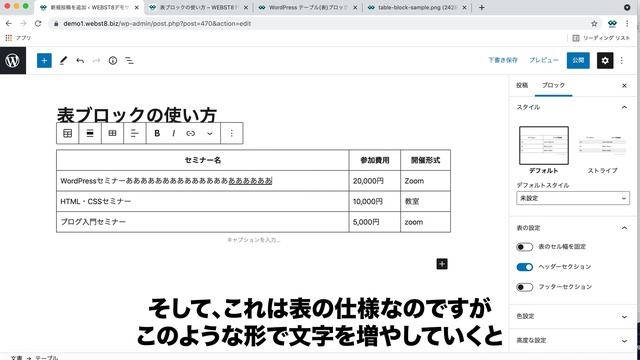Bookmark this page with the star
The image size is (640, 360).
594,24
